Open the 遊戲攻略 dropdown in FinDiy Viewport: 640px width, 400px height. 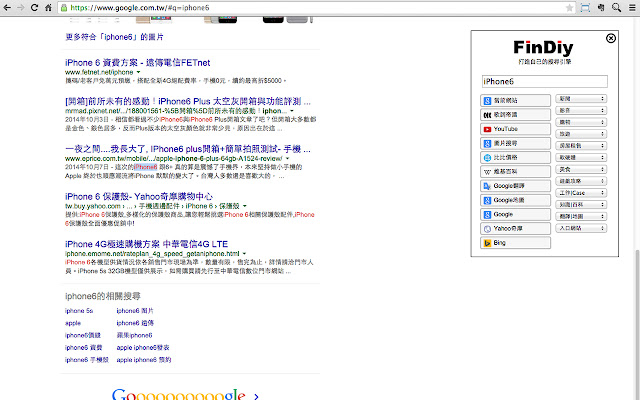pos(581,181)
